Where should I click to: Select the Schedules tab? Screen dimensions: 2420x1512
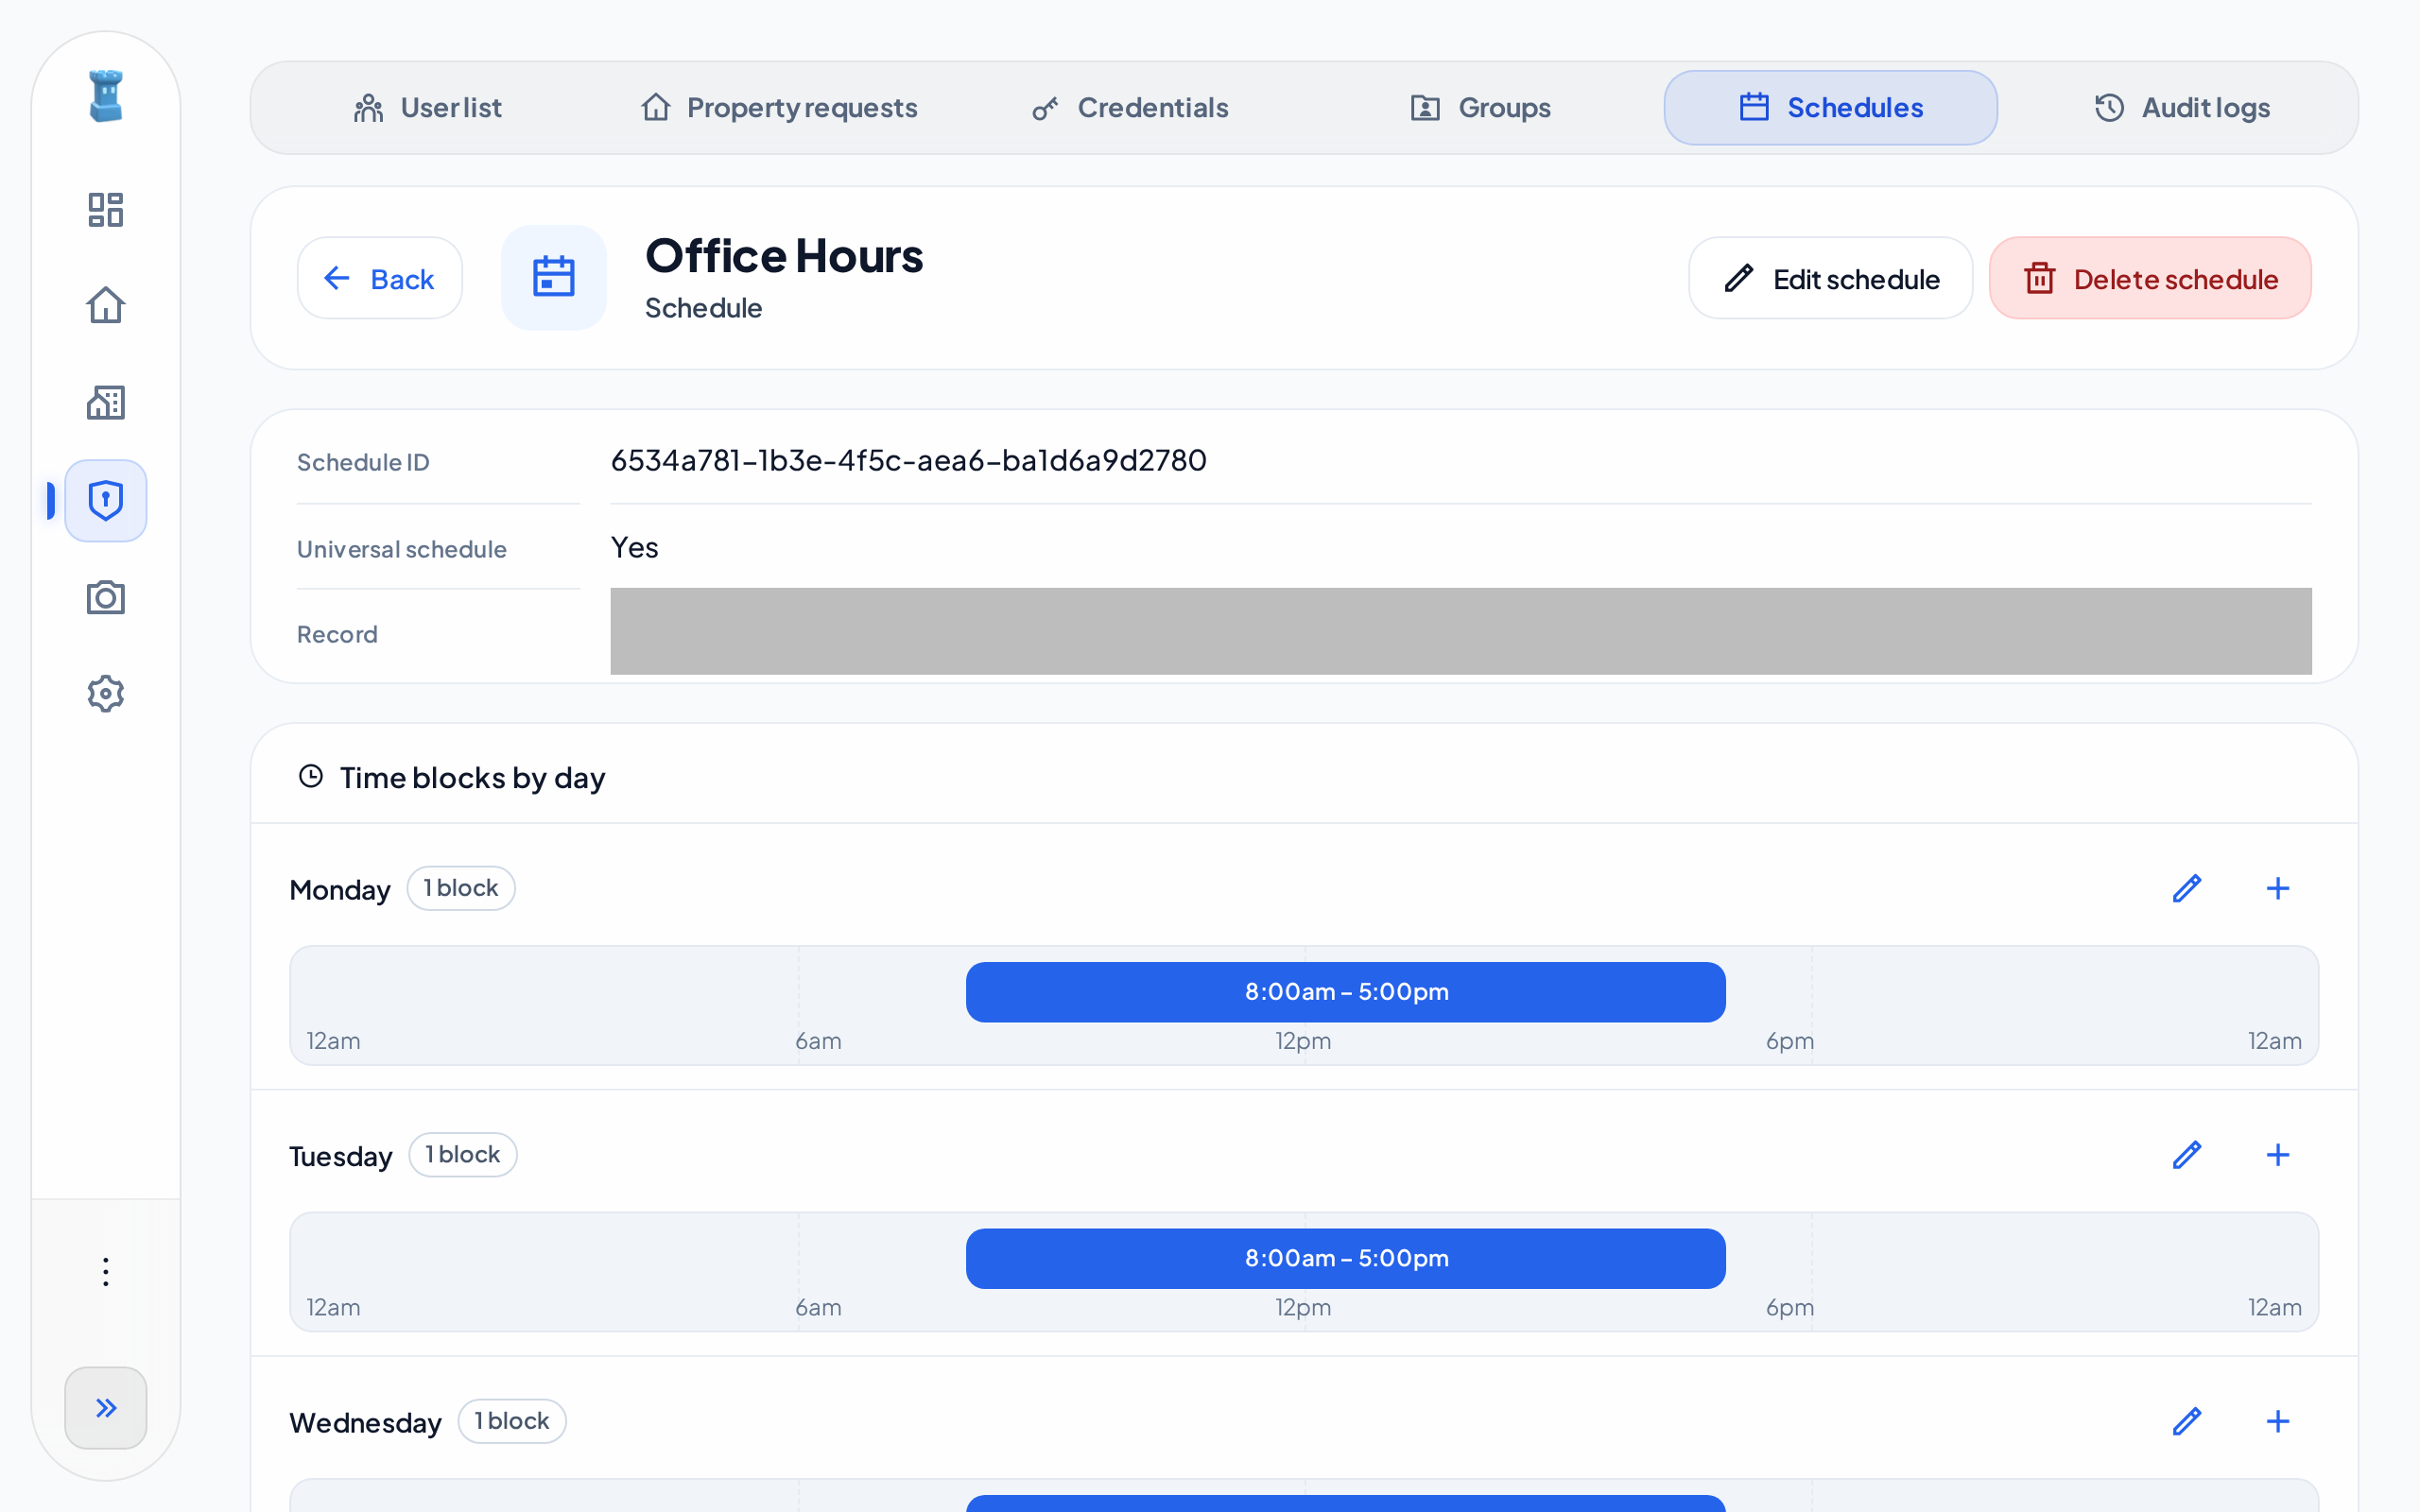coord(1830,108)
